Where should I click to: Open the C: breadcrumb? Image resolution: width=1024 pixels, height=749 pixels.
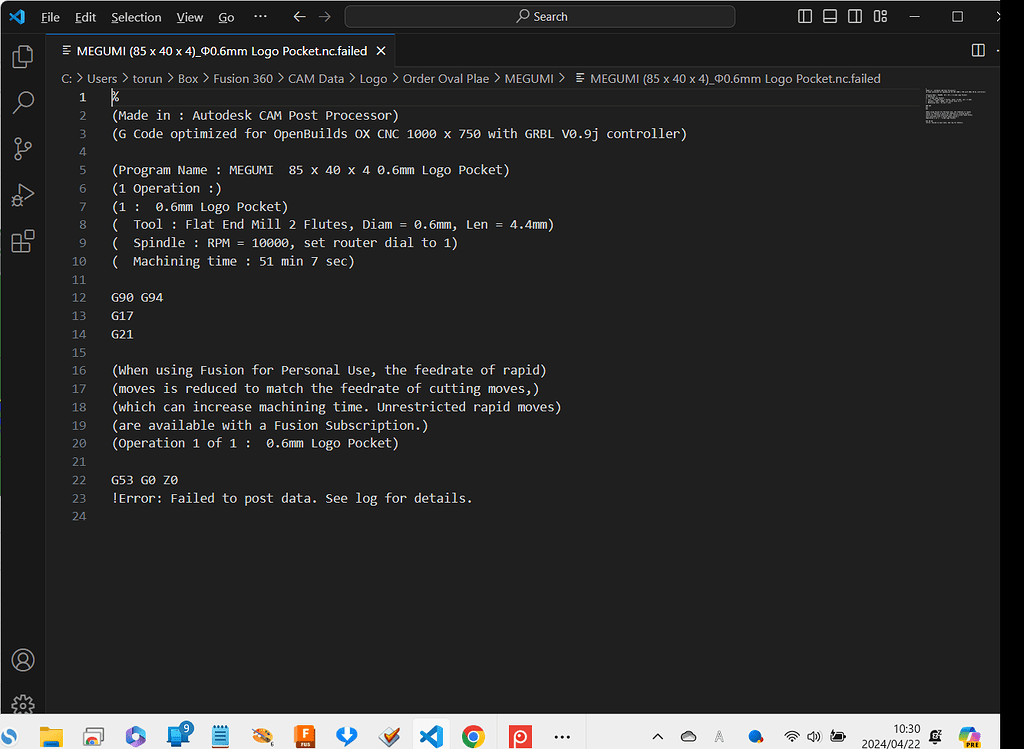pos(67,79)
